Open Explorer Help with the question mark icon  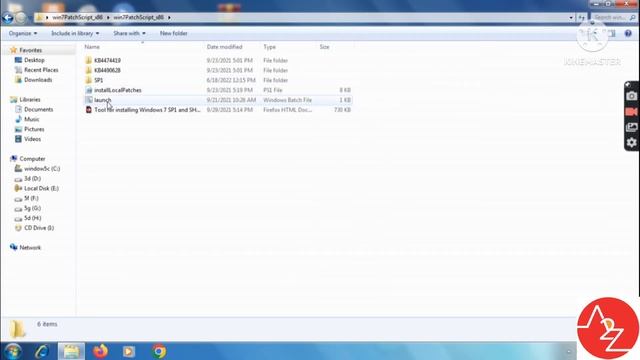pyautogui.click(x=628, y=33)
